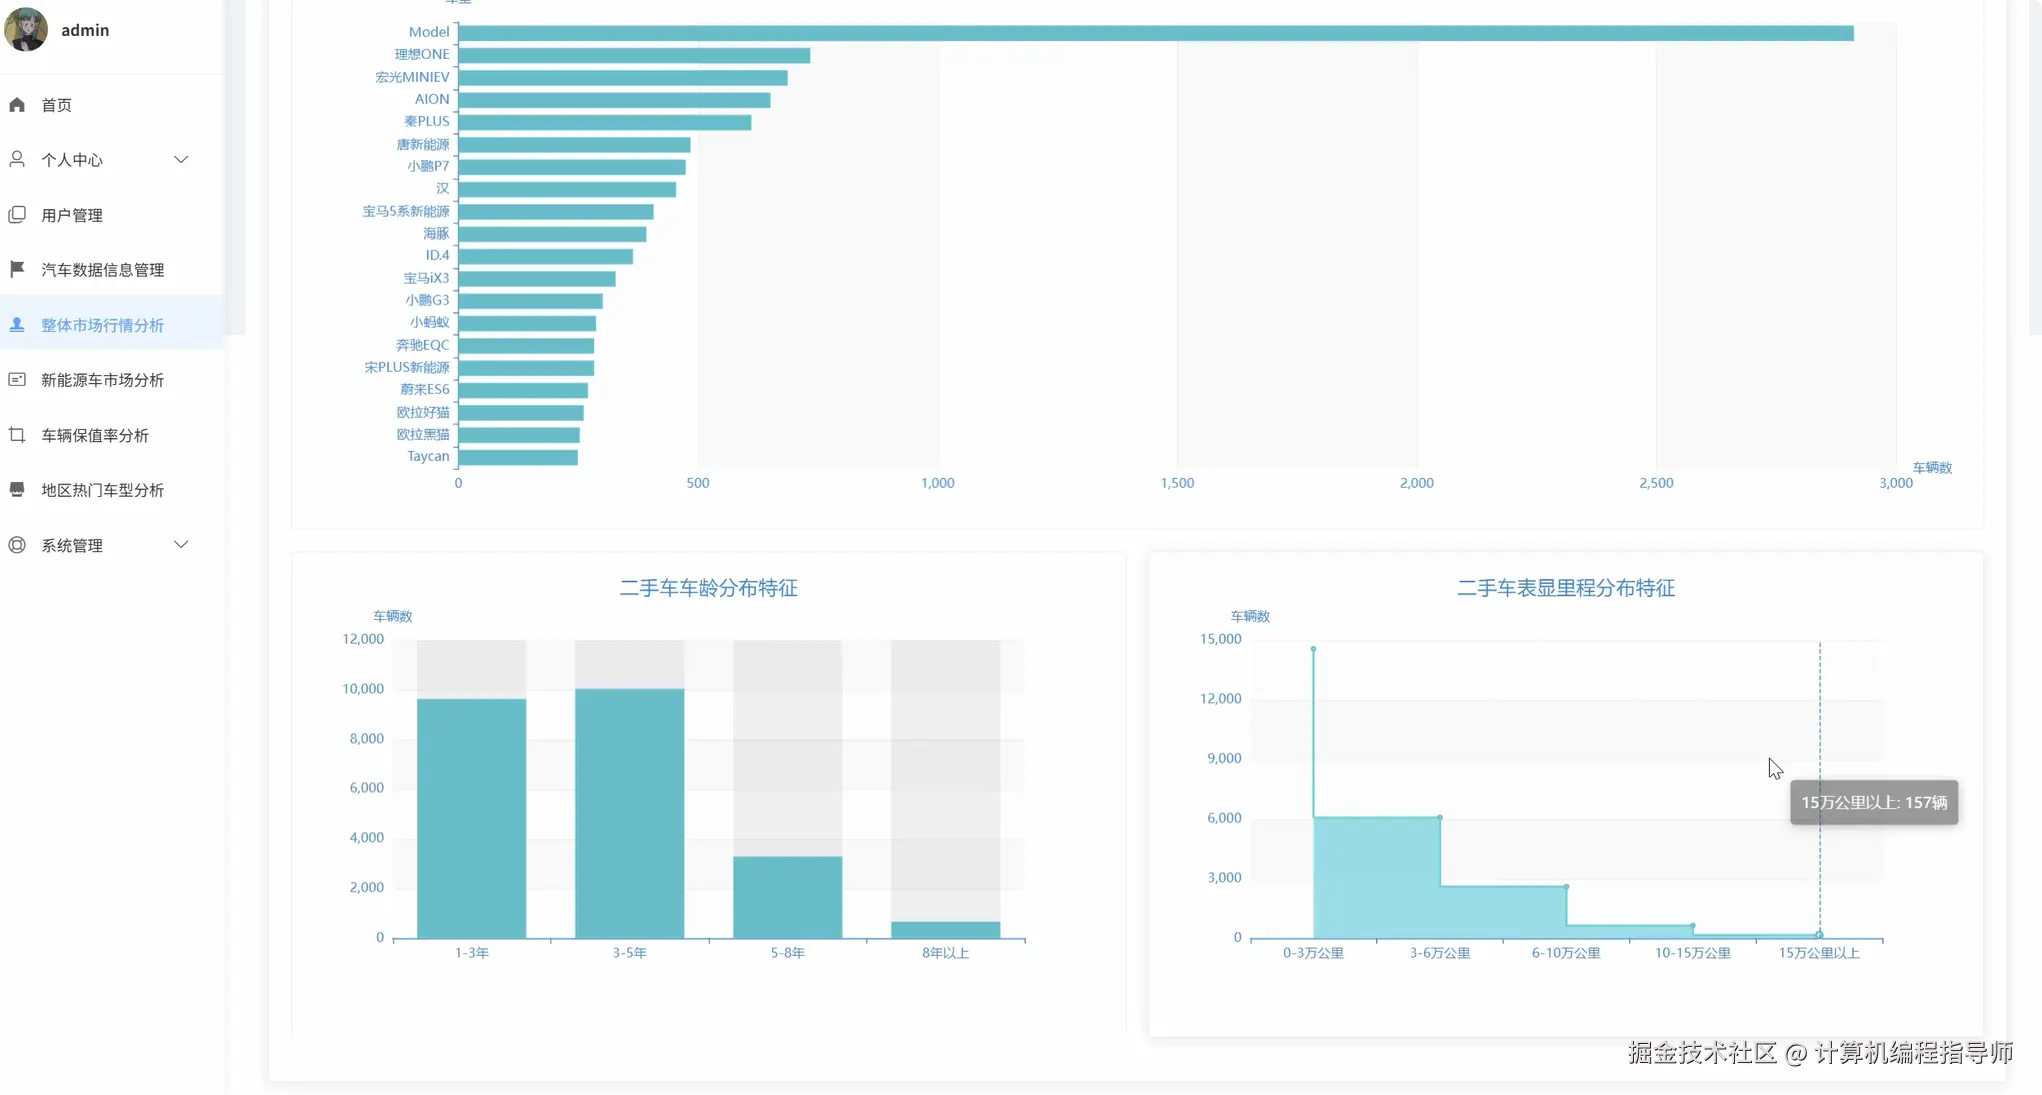
Task: Click the icon beside 系统管理
Action: click(17, 544)
